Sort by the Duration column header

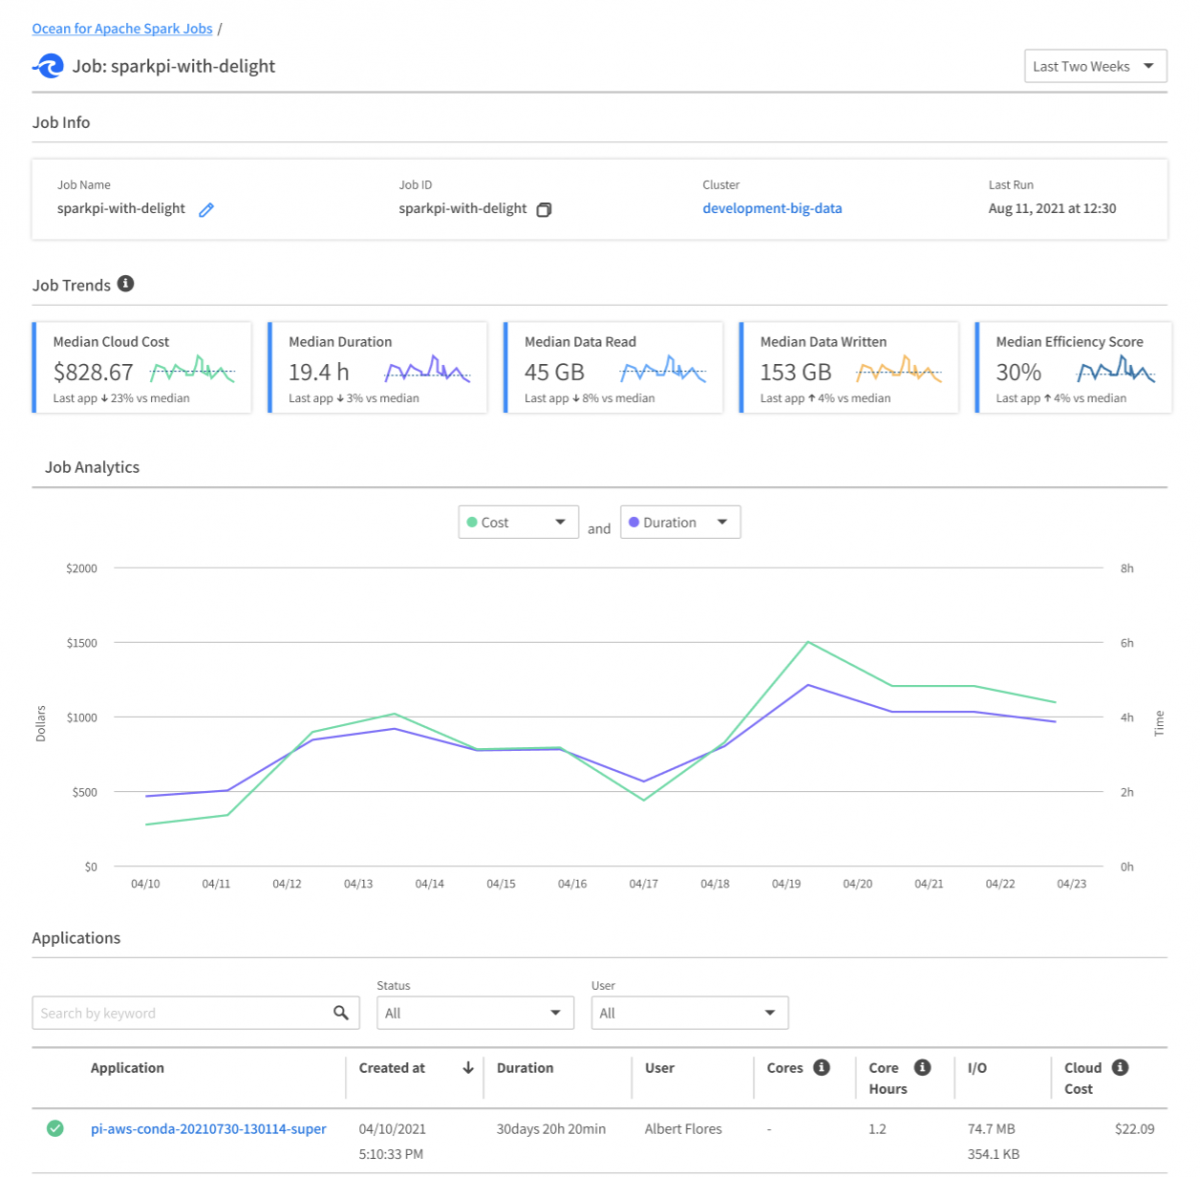pos(525,1068)
